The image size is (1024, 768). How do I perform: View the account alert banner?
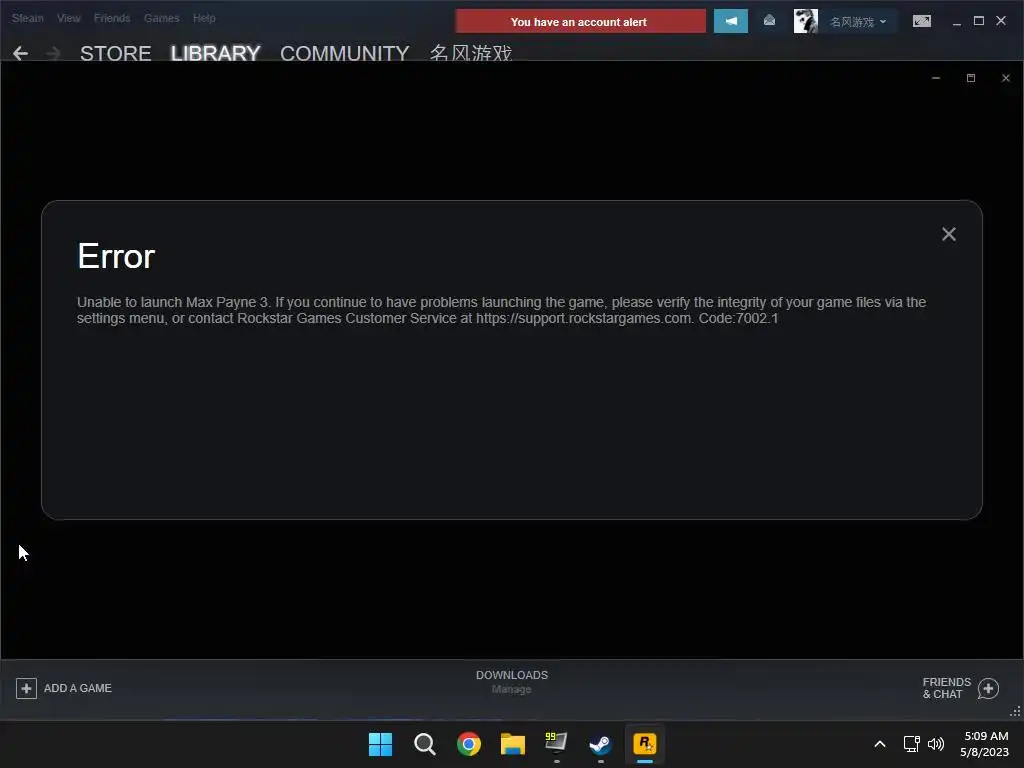580,22
